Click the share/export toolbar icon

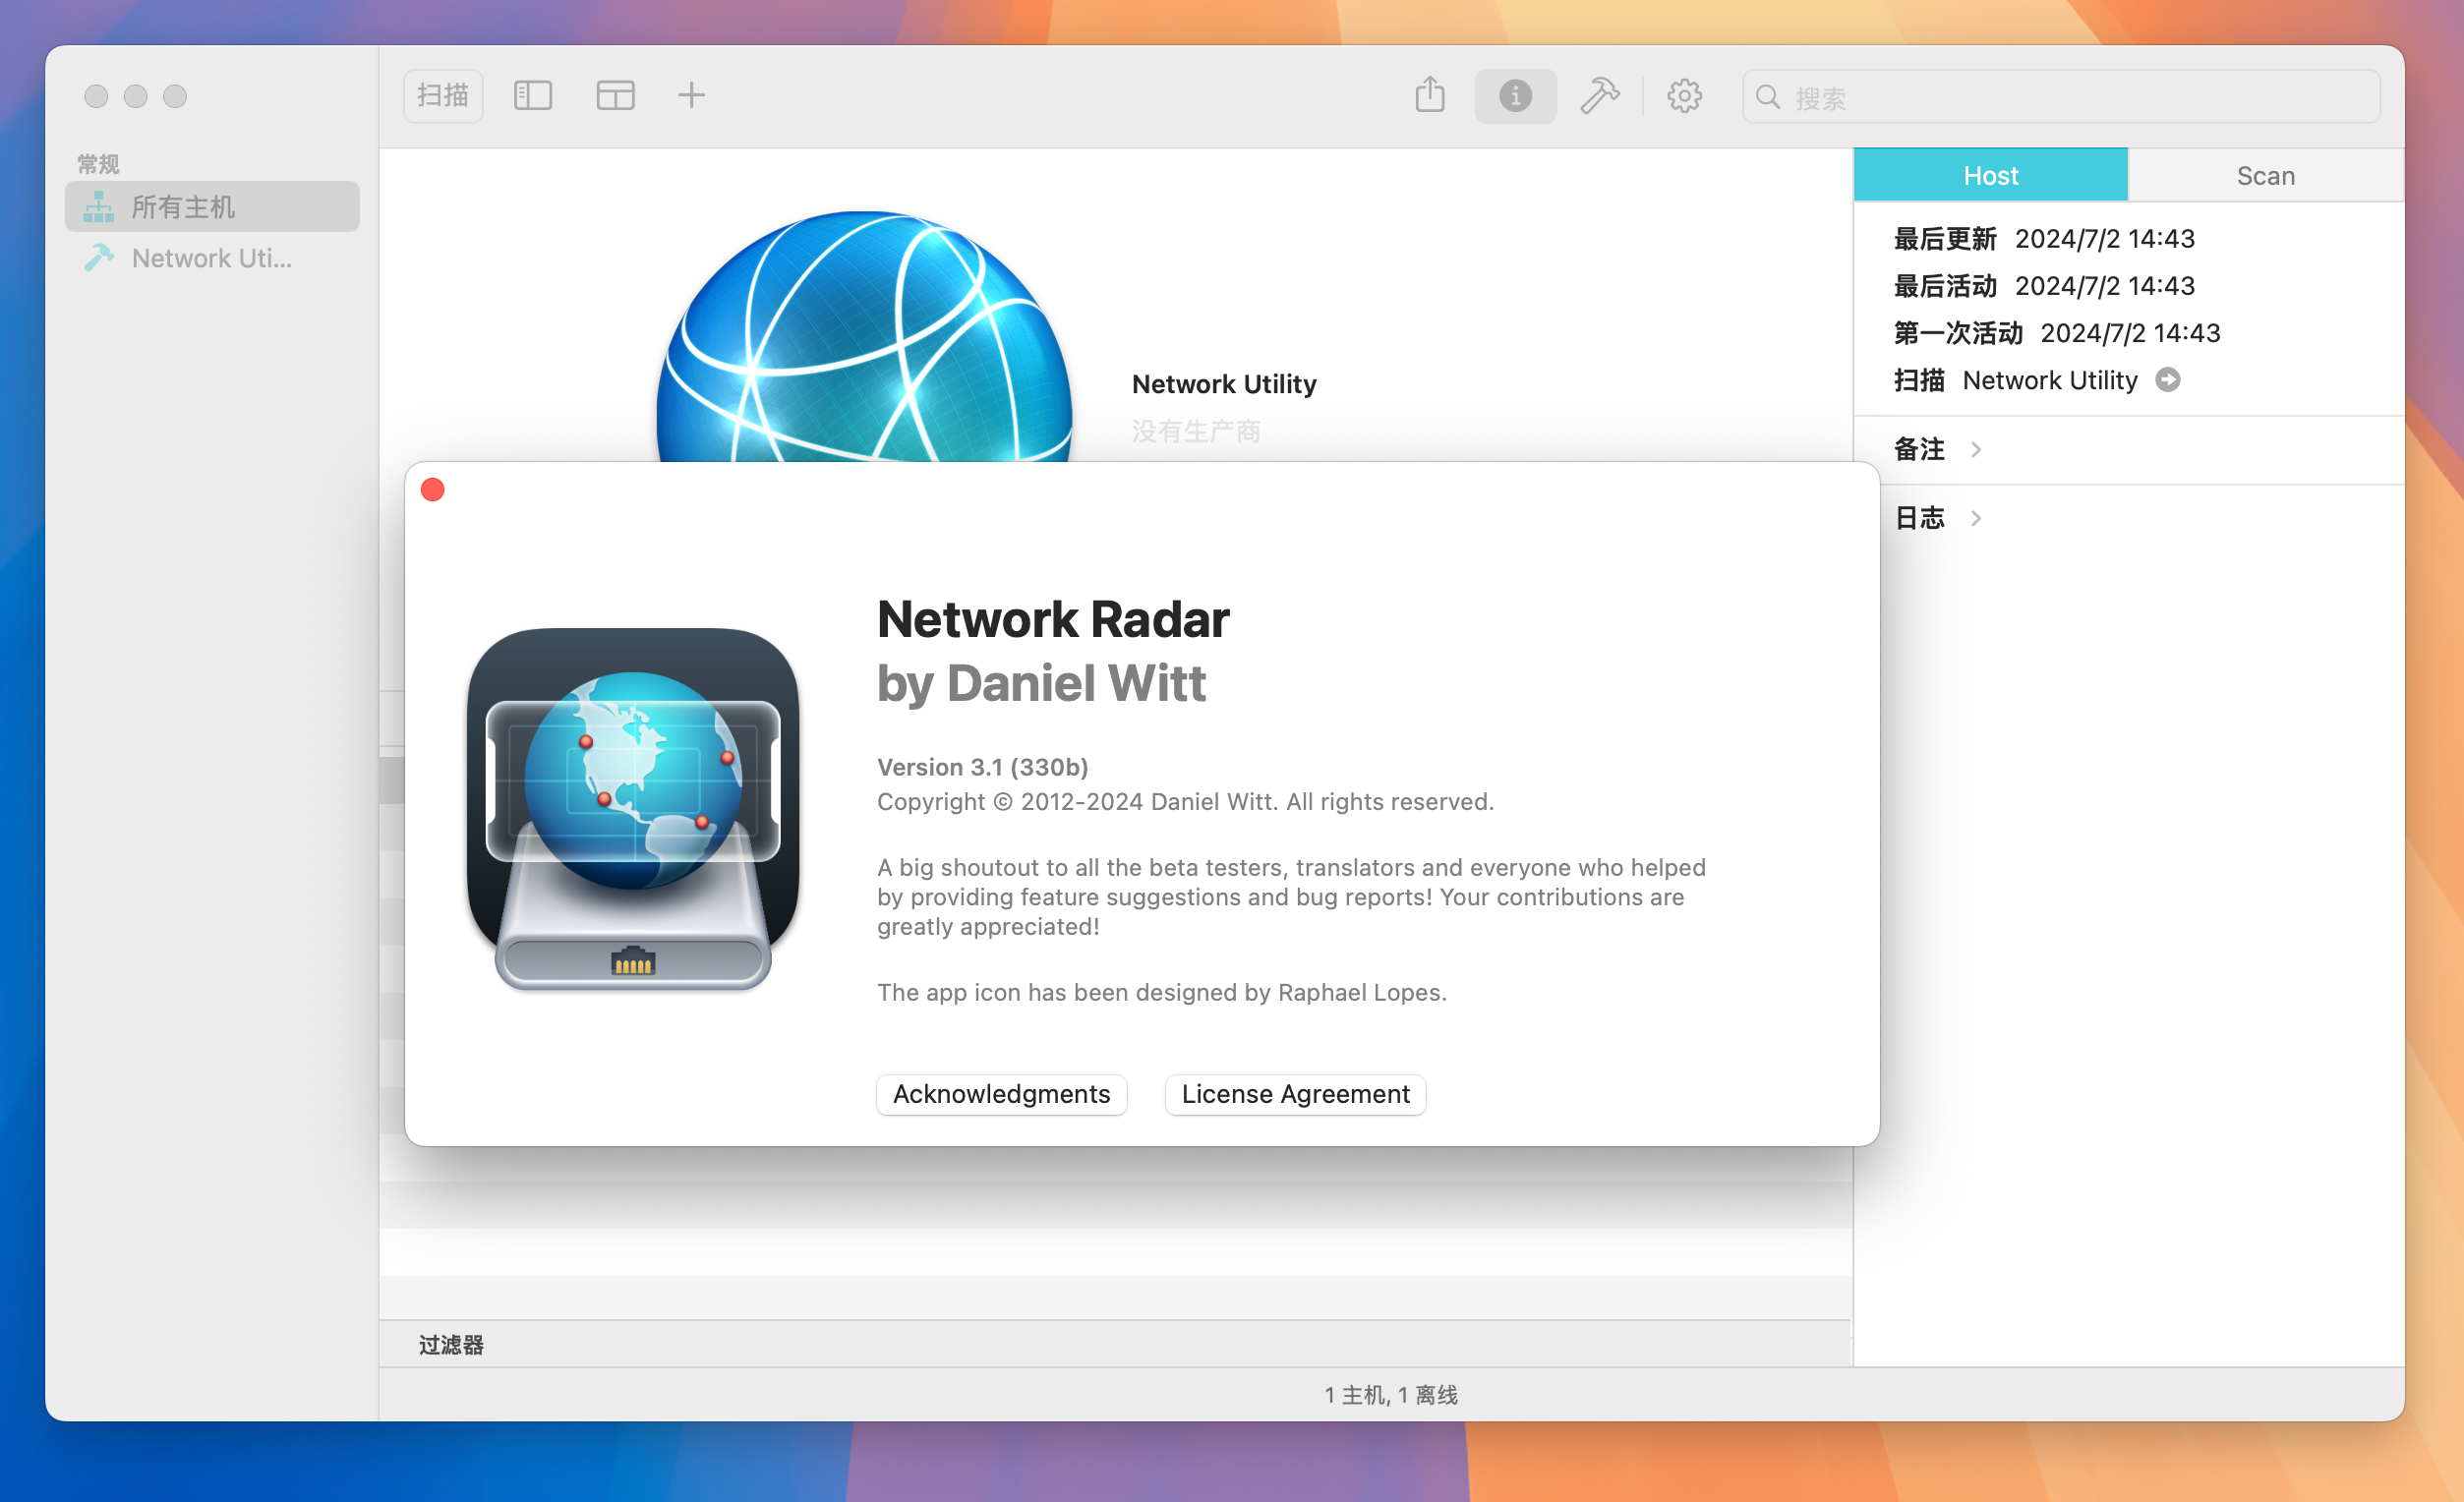click(1431, 96)
